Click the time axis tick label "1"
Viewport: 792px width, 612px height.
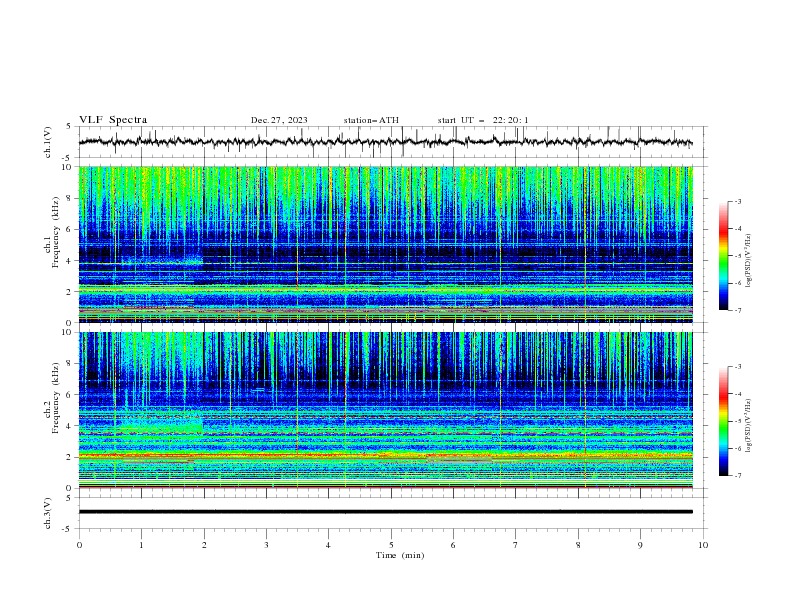[141, 545]
